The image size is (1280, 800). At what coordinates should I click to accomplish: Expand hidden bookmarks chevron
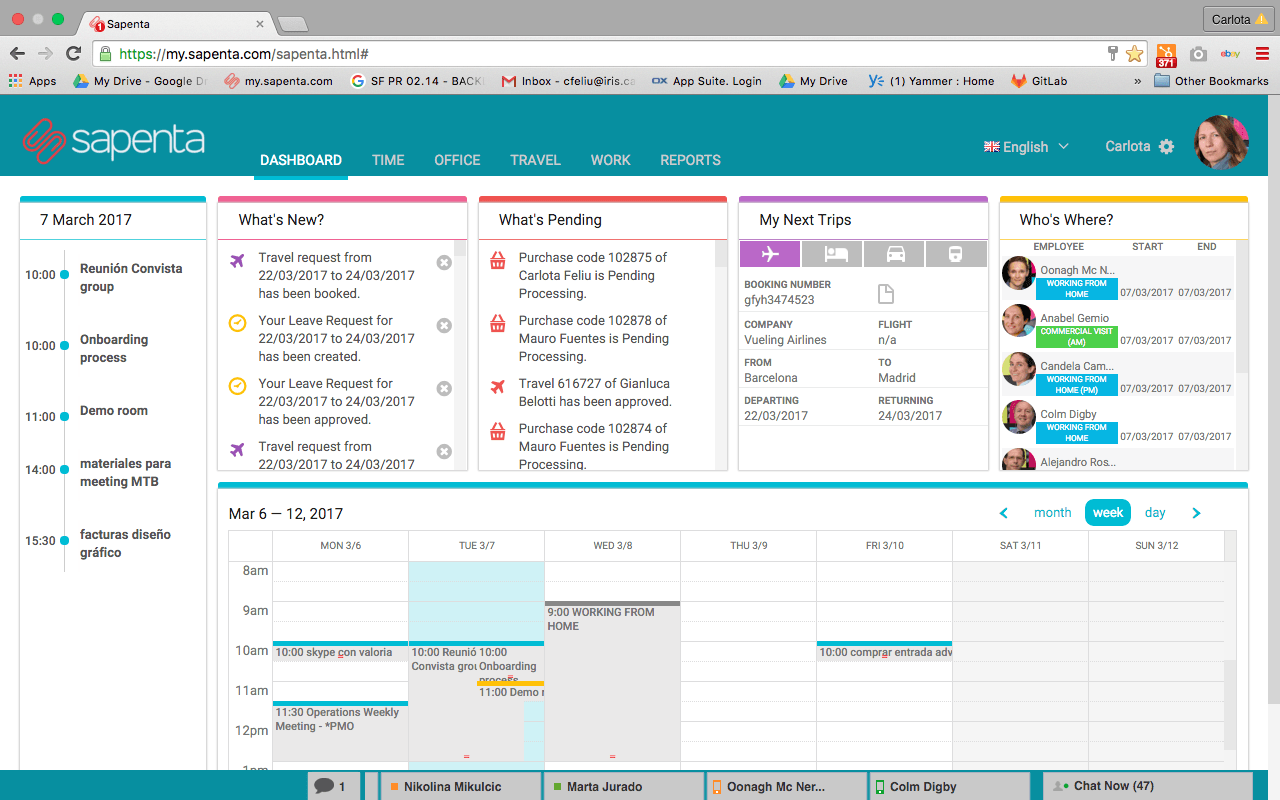pos(1137,81)
